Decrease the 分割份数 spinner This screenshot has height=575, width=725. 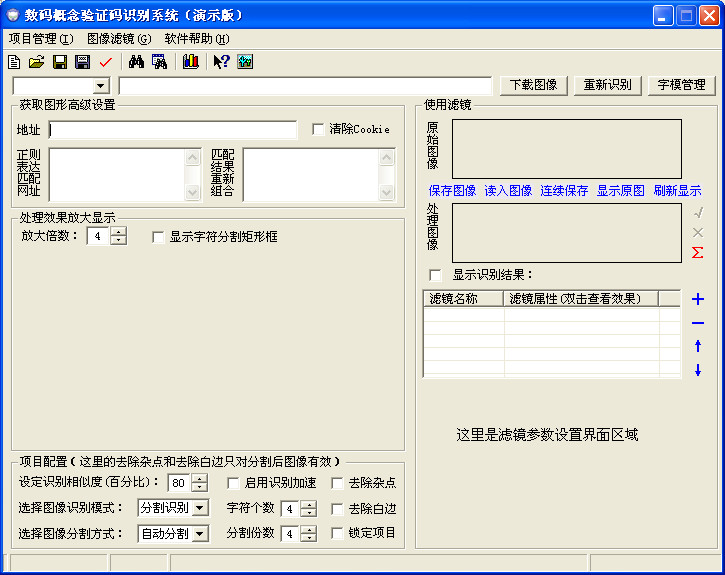point(308,538)
